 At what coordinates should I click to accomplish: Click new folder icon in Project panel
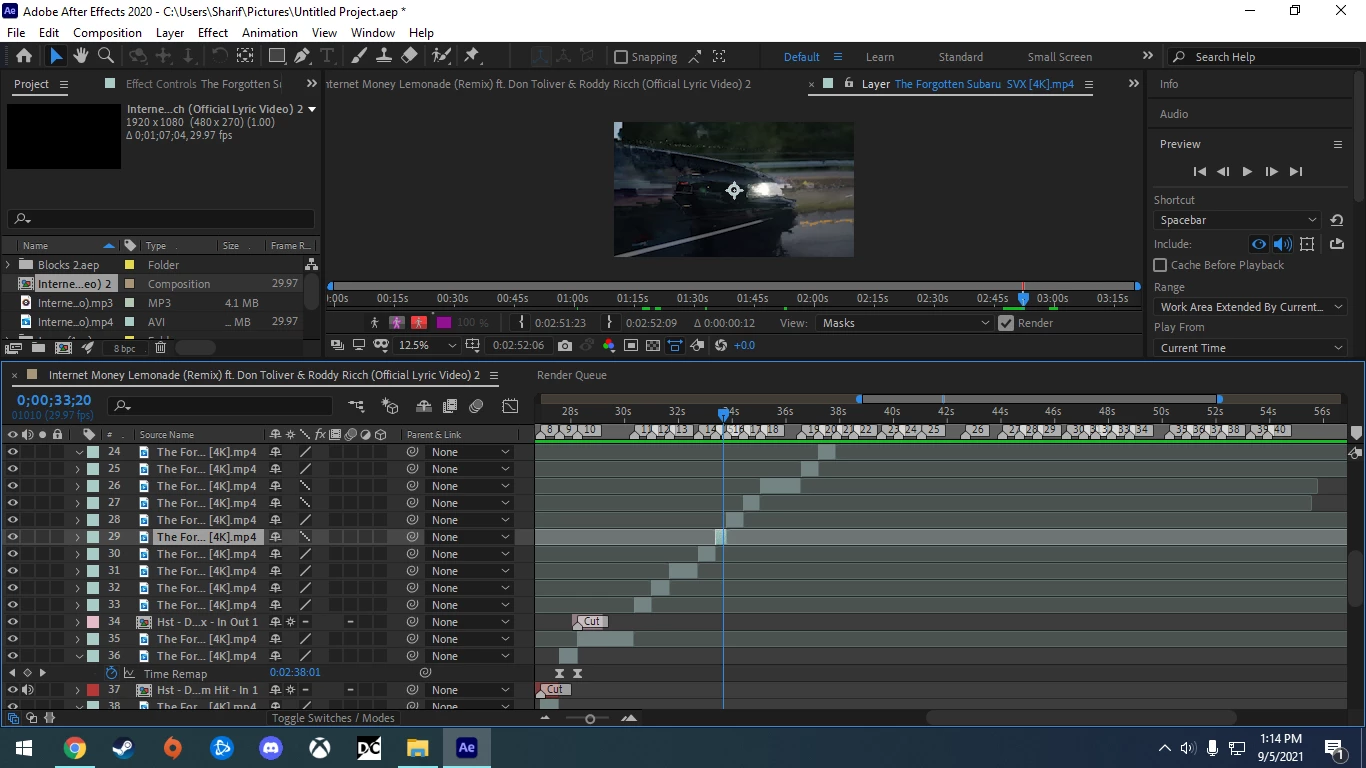tap(38, 348)
